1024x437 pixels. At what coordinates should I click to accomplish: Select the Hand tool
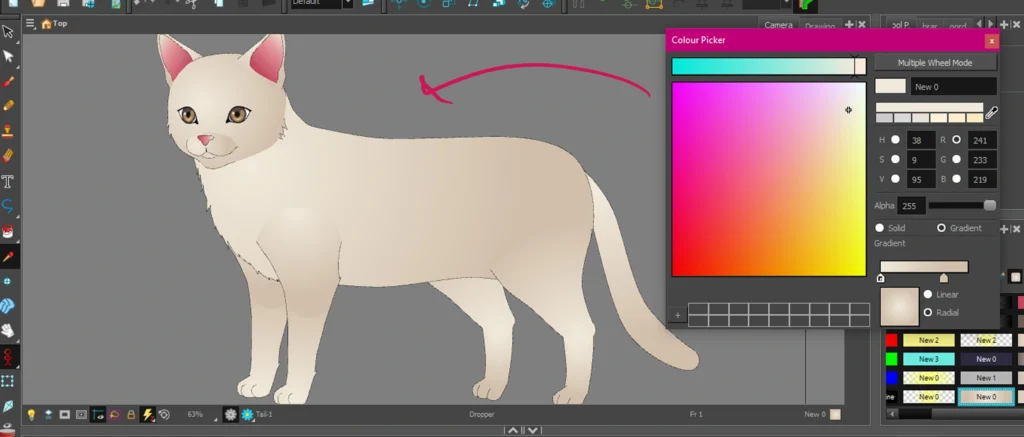(x=8, y=331)
